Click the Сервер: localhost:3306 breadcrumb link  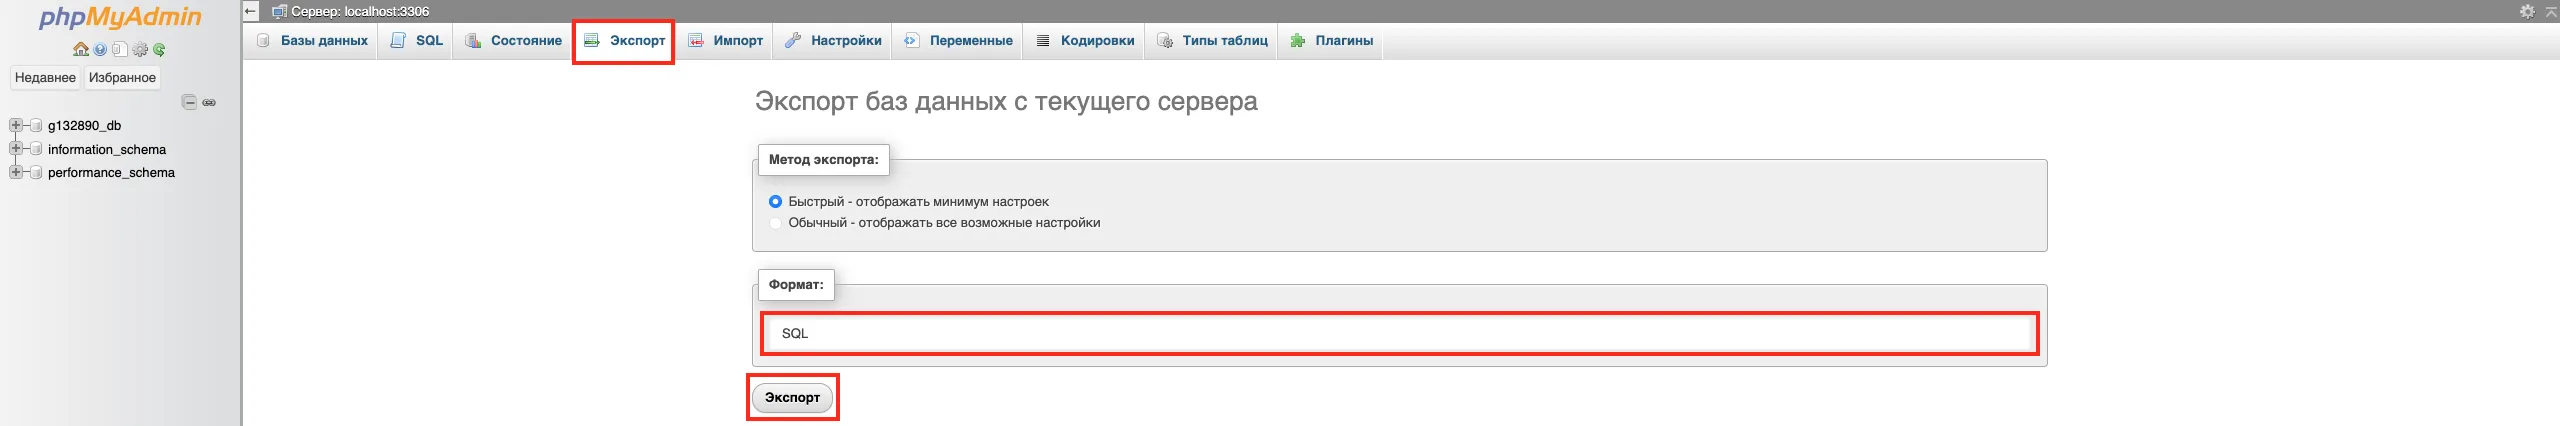tap(360, 12)
